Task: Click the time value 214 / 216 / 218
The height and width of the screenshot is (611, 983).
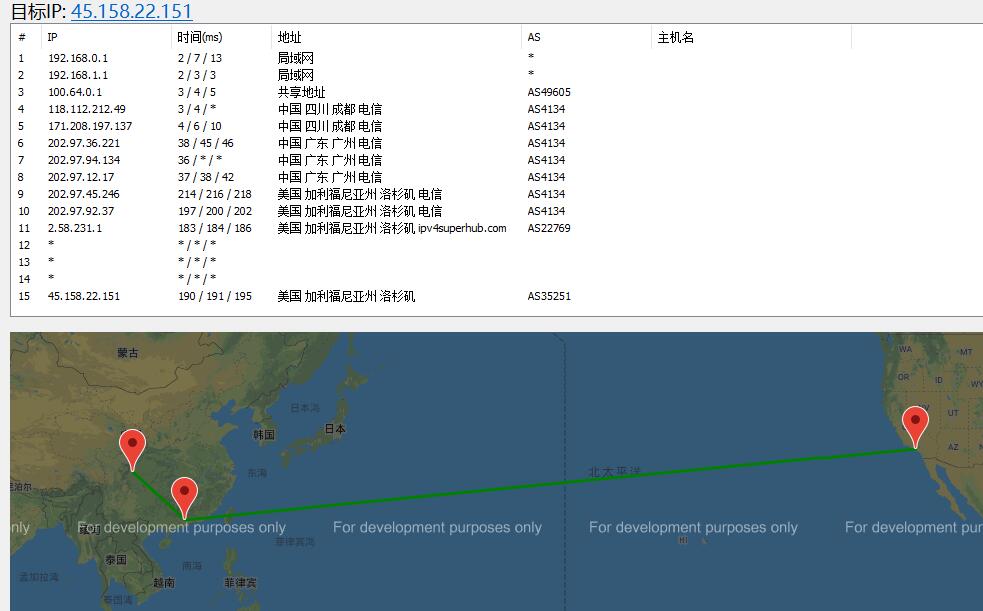Action: click(214, 194)
